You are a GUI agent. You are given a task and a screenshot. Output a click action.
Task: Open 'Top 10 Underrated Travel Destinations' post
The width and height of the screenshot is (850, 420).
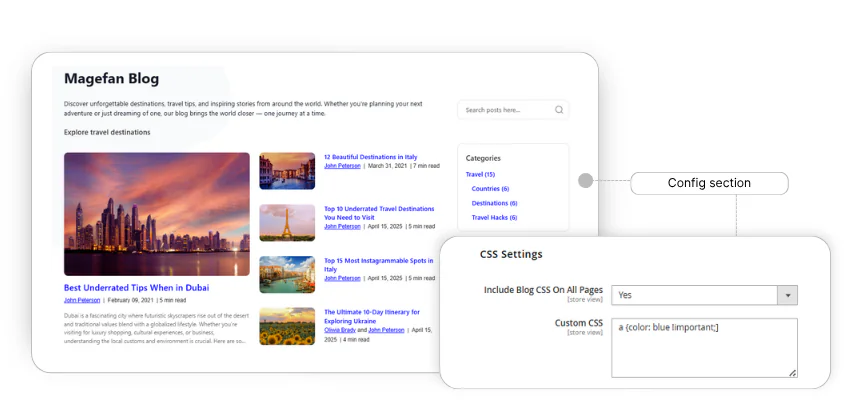click(x=379, y=213)
